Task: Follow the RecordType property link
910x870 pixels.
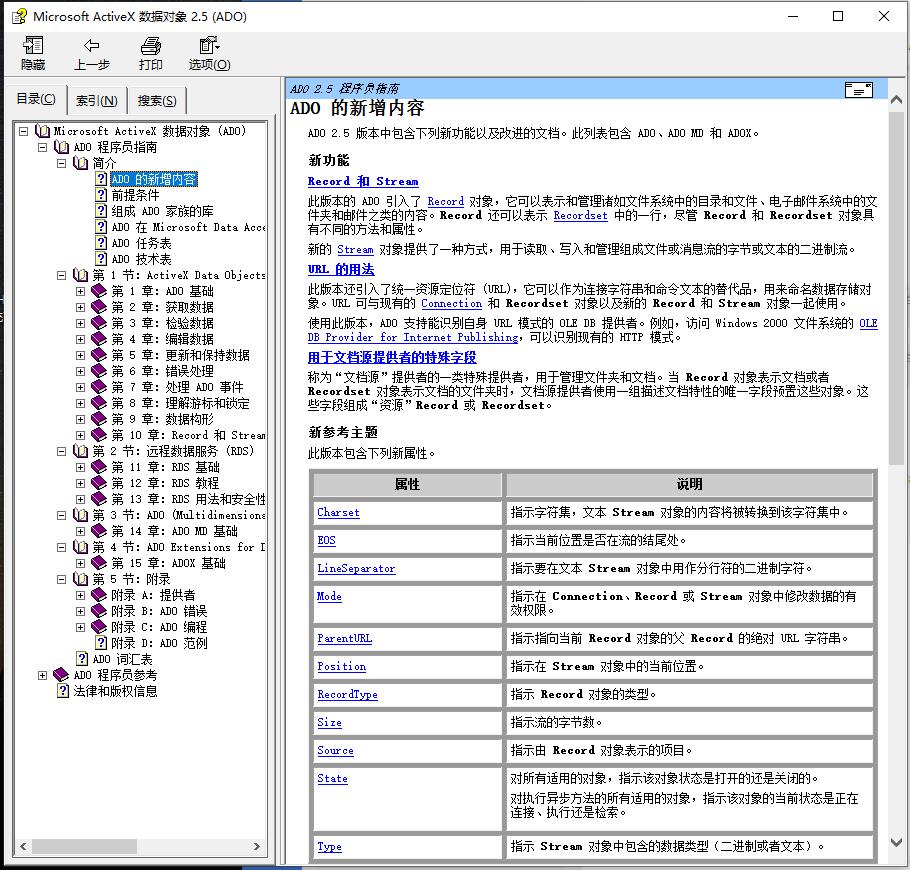Action: pyautogui.click(x=347, y=695)
